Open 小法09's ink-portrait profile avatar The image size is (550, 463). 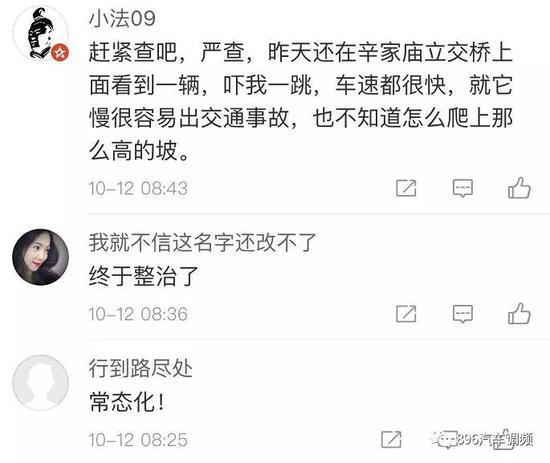pyautogui.click(x=40, y=33)
